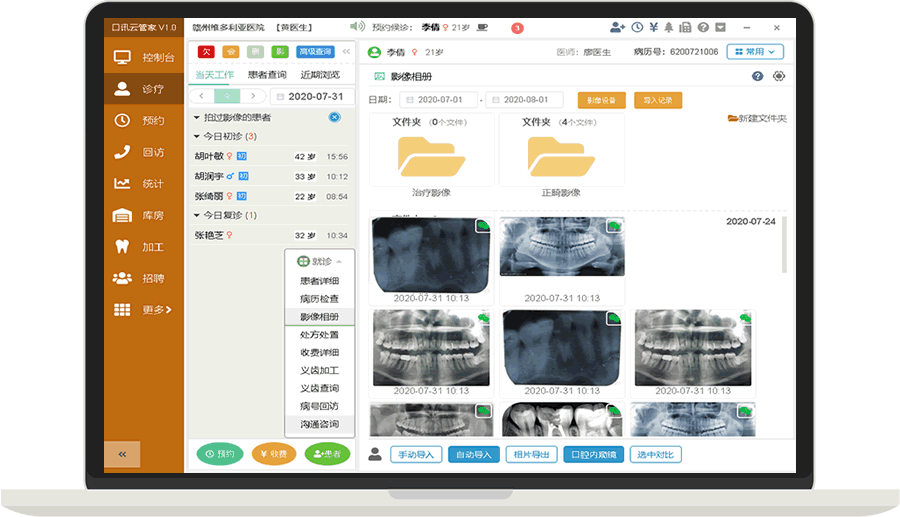Select 处方处置 from the 就诊 menu
900x517 pixels.
319,335
